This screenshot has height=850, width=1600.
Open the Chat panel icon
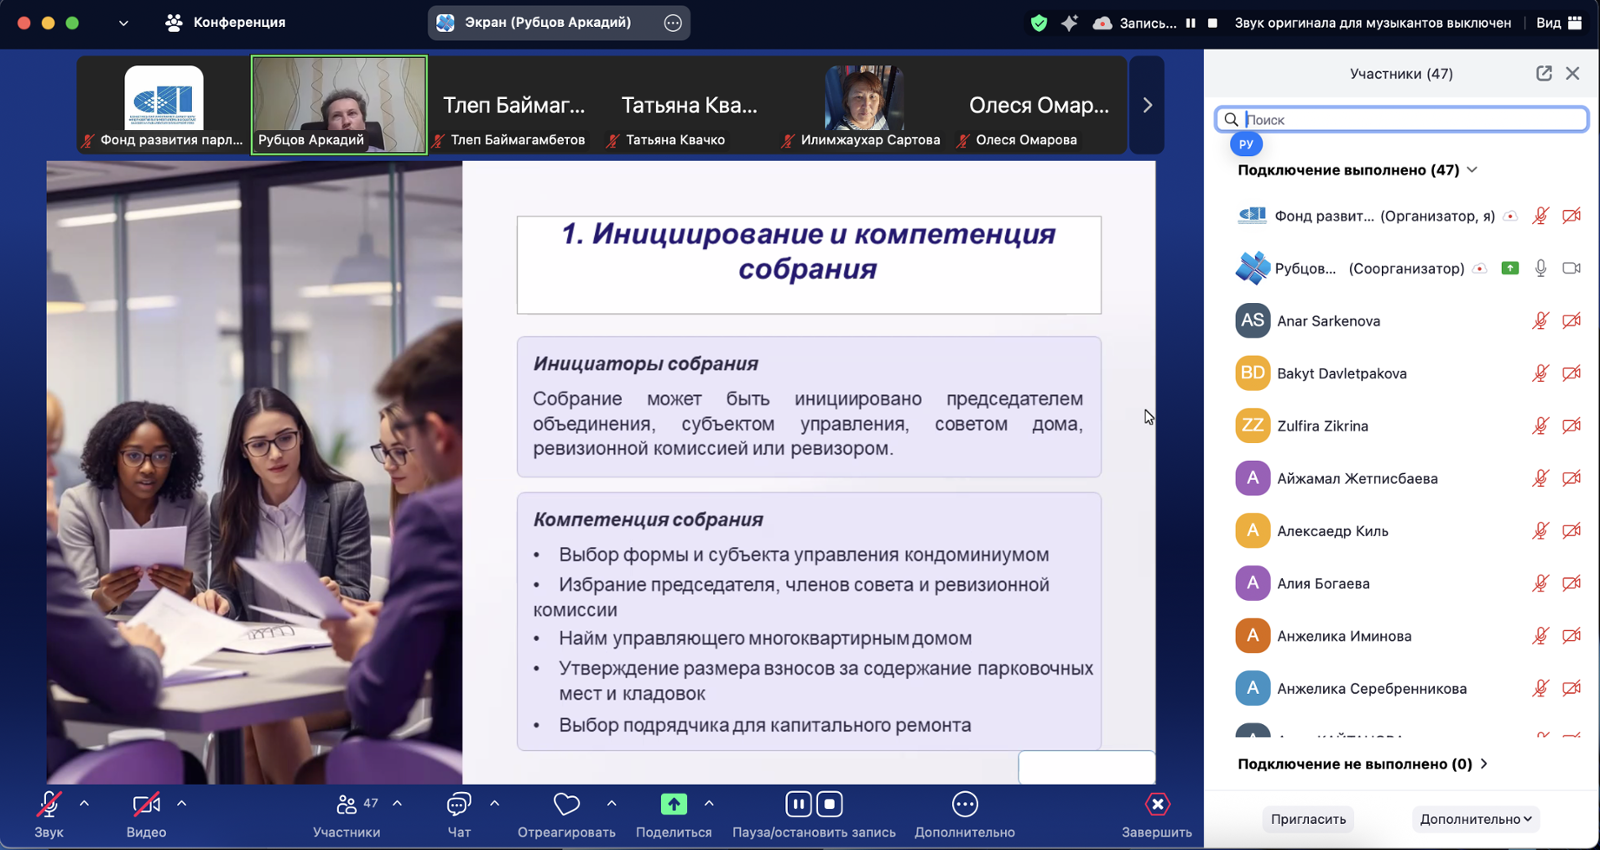[459, 805]
